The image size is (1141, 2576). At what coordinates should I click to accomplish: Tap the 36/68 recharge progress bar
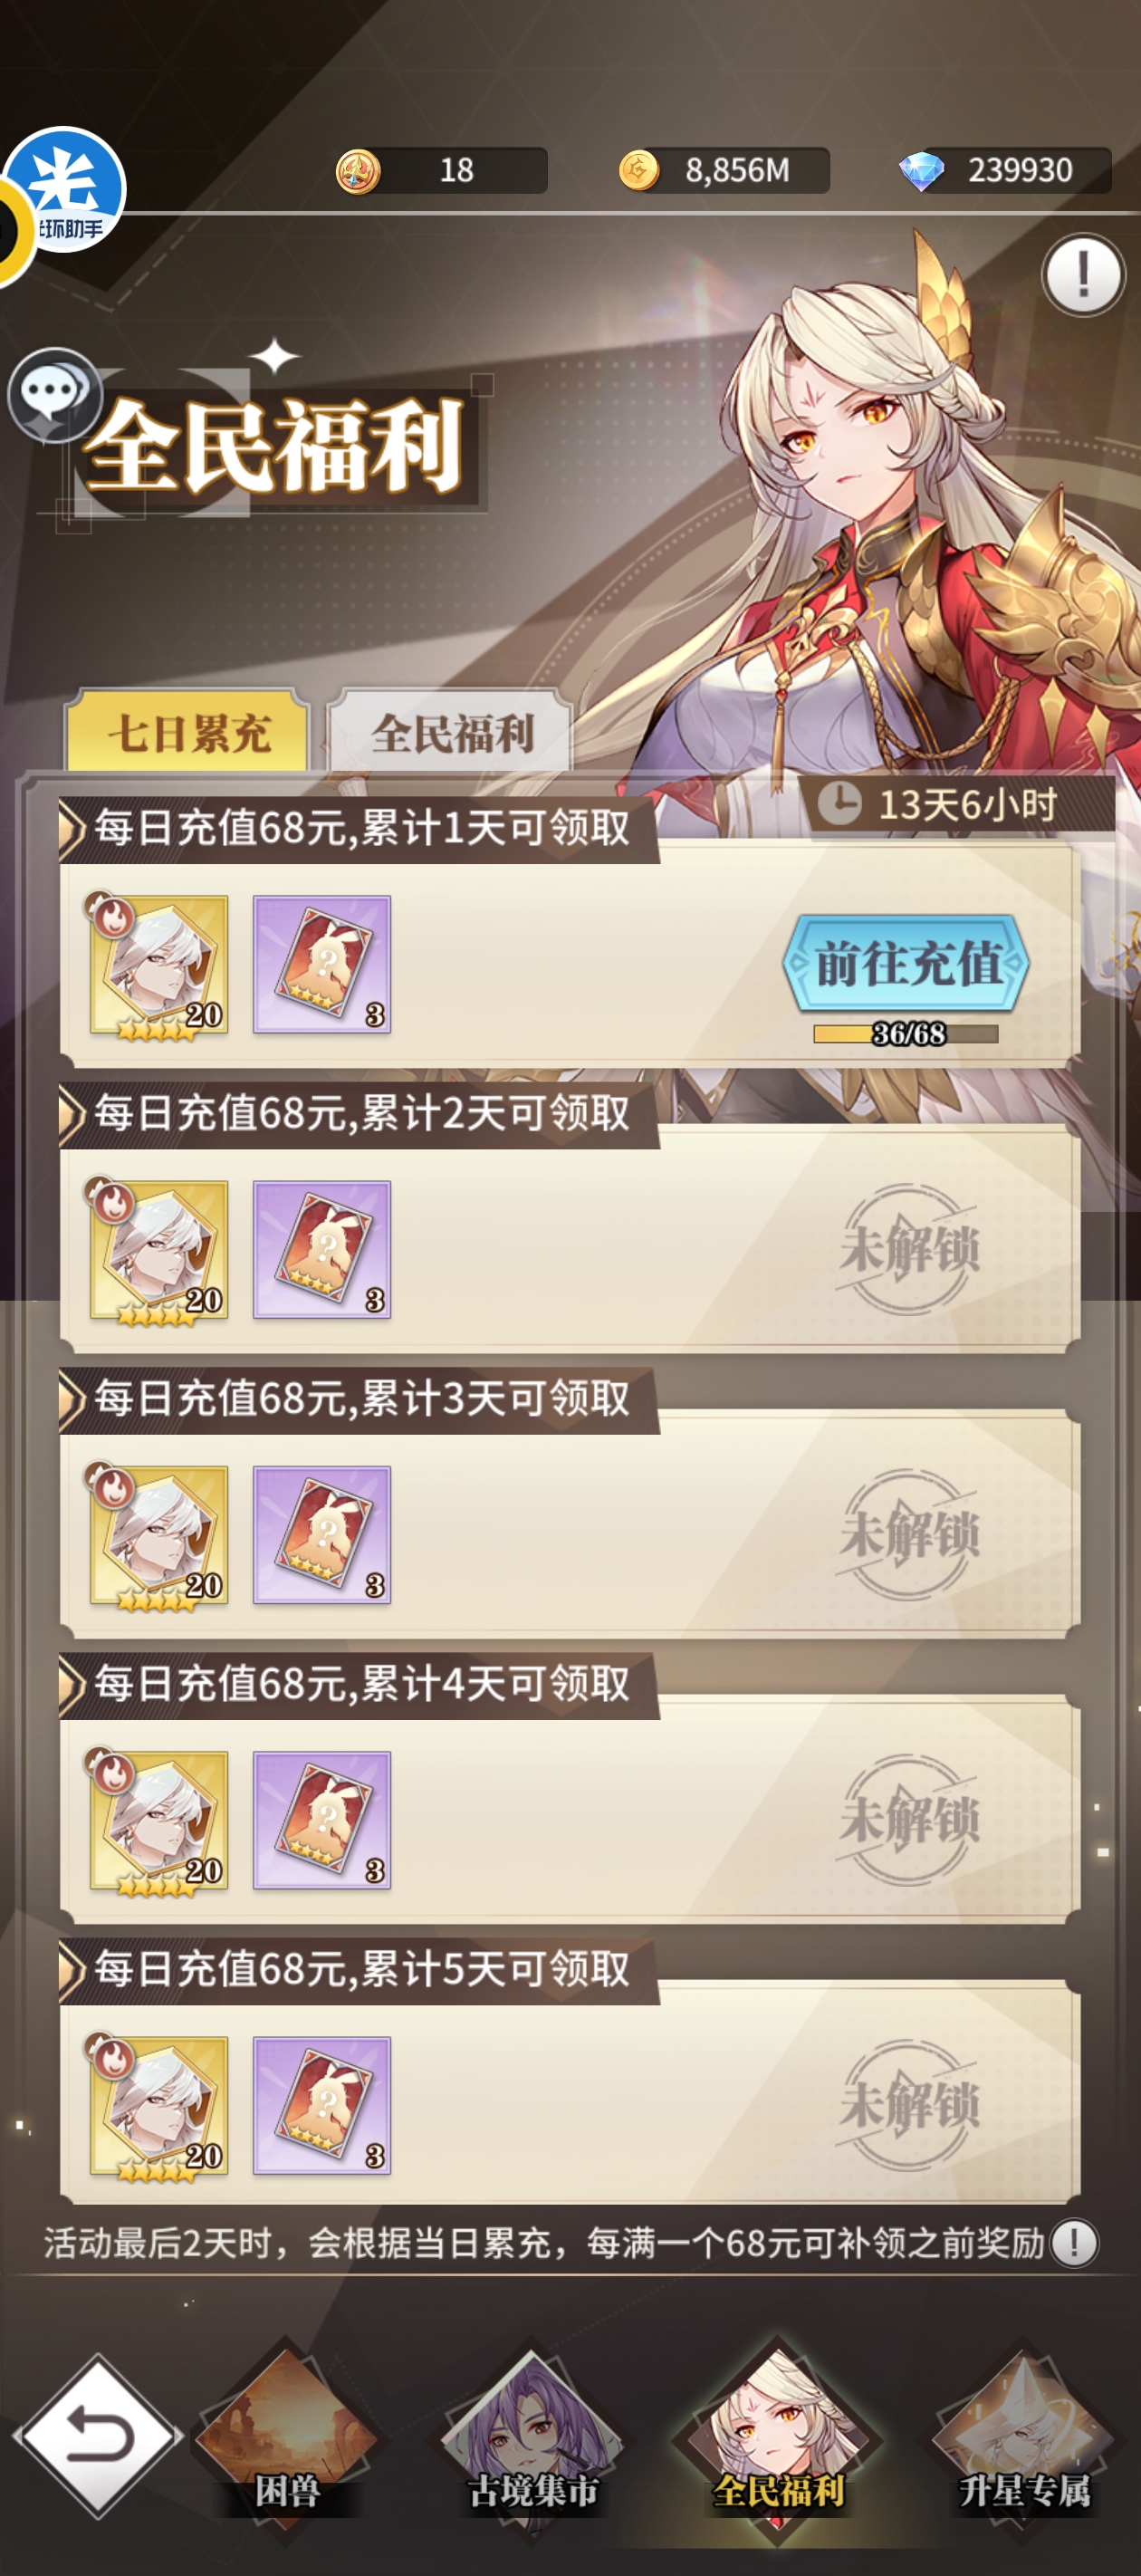click(906, 1033)
